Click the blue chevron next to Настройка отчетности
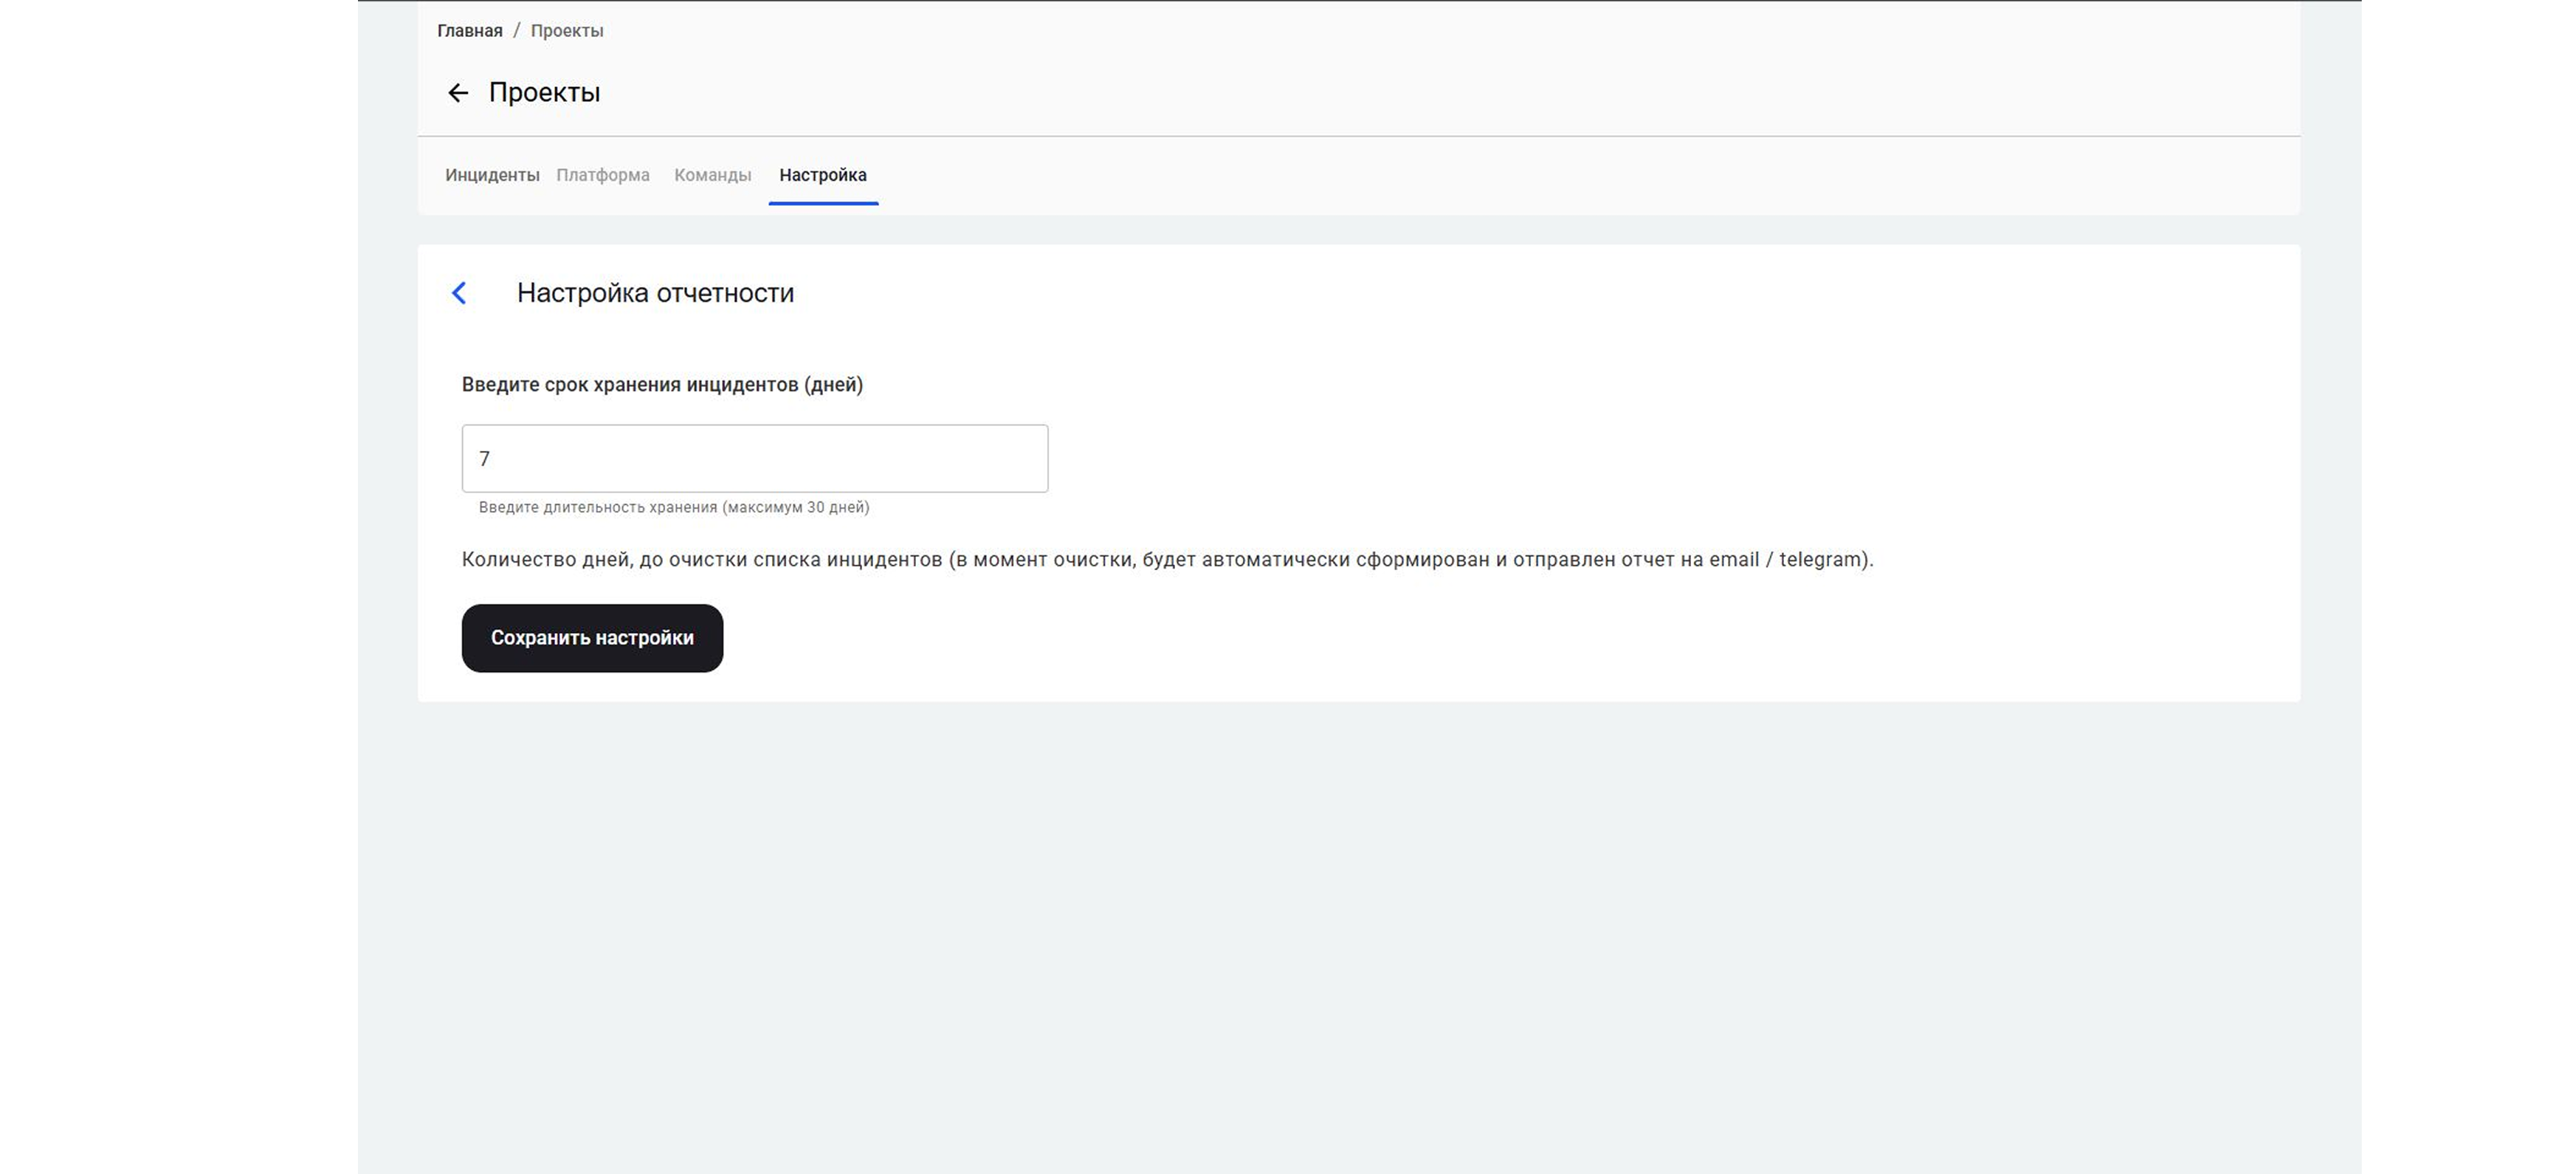Viewport: 2576px width, 1174px height. pyautogui.click(x=459, y=293)
